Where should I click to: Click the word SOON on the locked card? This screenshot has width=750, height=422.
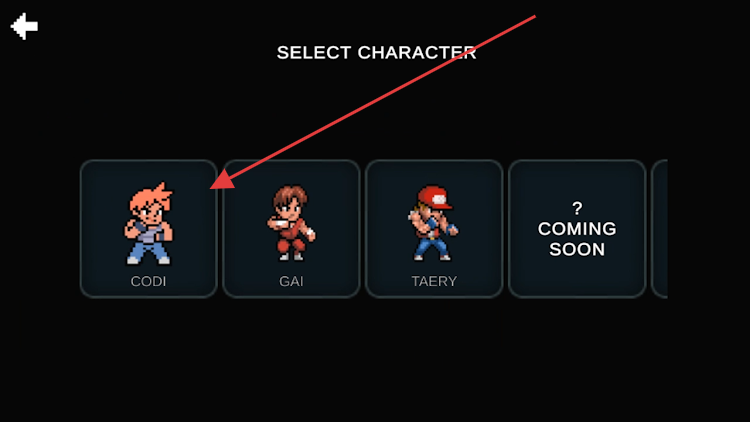(x=577, y=249)
